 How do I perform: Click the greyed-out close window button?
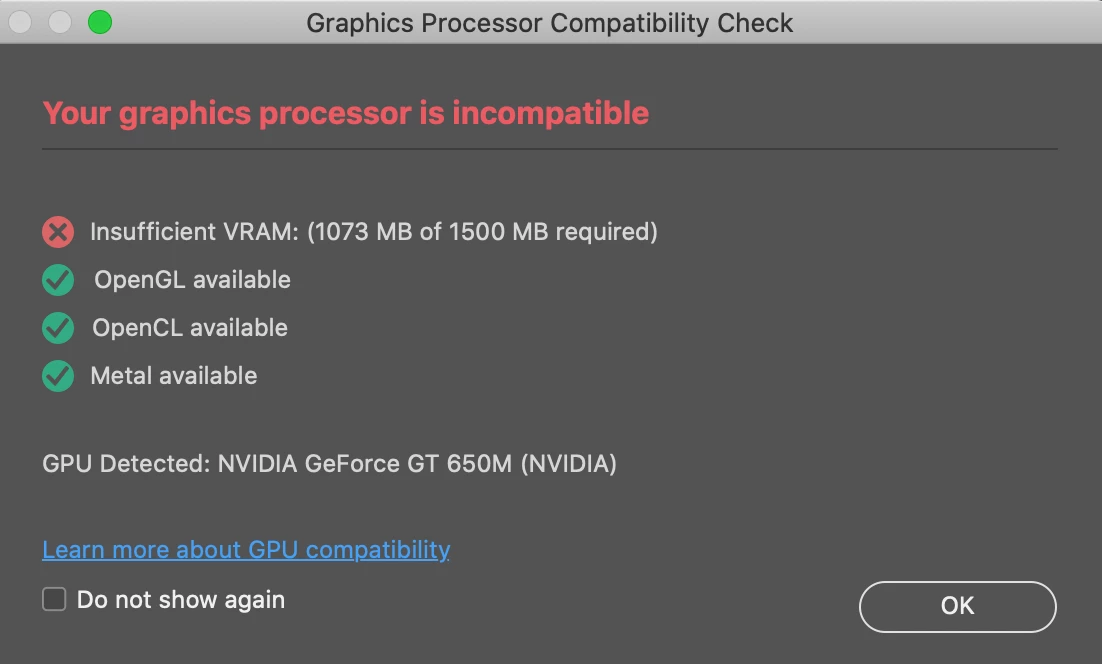coord(21,22)
